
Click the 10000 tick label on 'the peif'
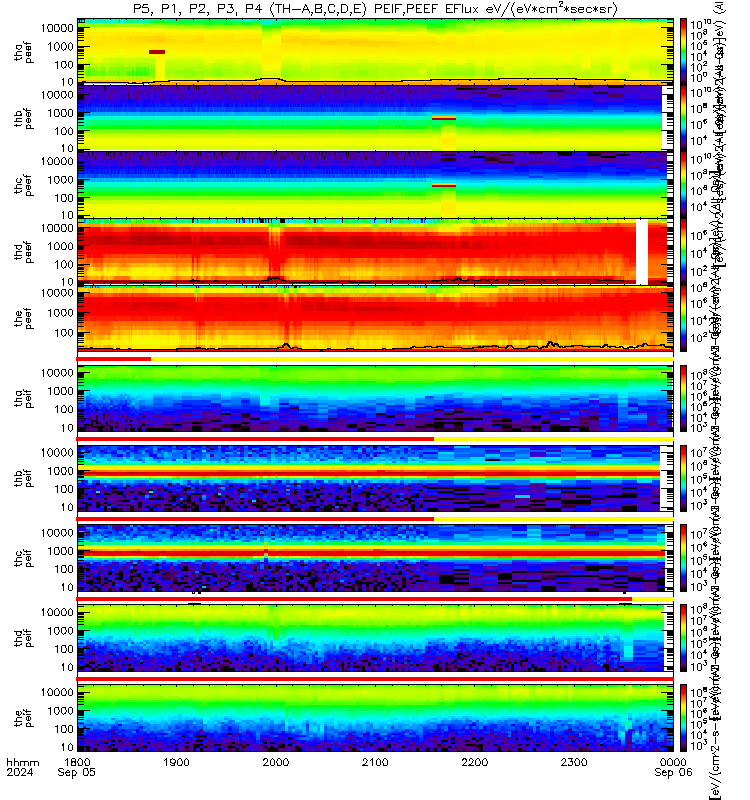58,692
